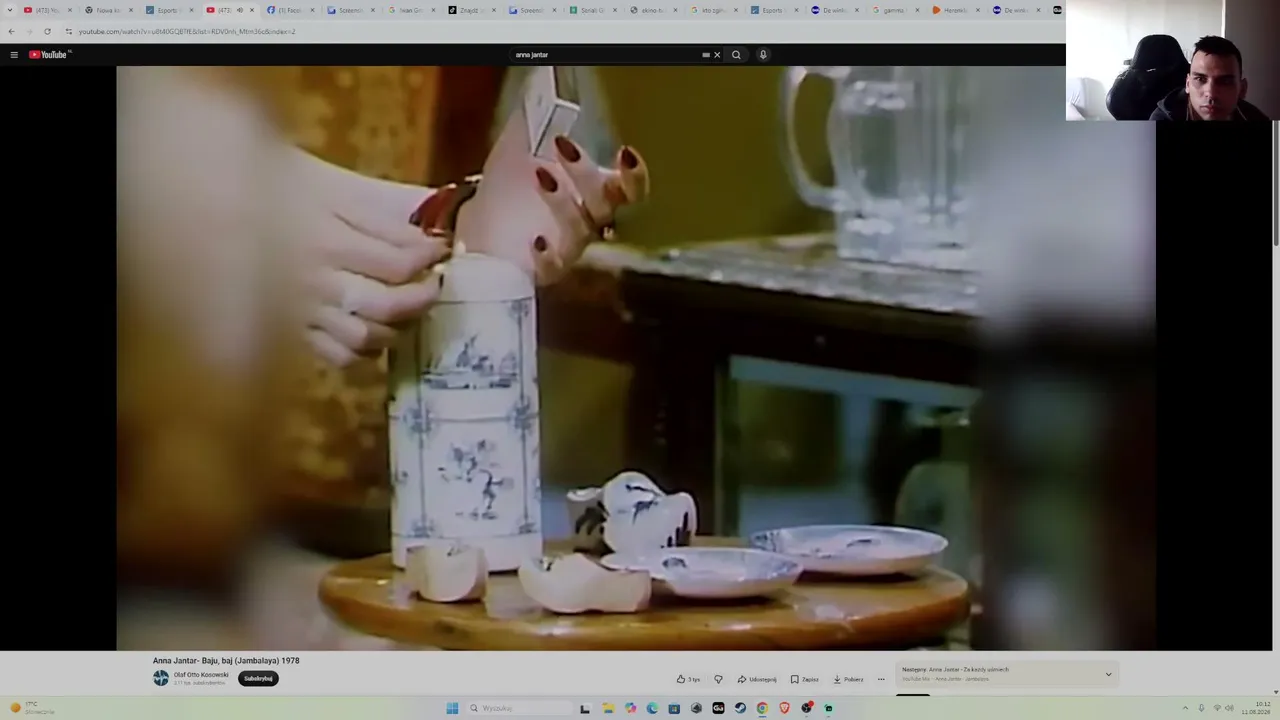Subscribe with the 'Subskrybuj' button
The image size is (1280, 720).
tap(258, 678)
